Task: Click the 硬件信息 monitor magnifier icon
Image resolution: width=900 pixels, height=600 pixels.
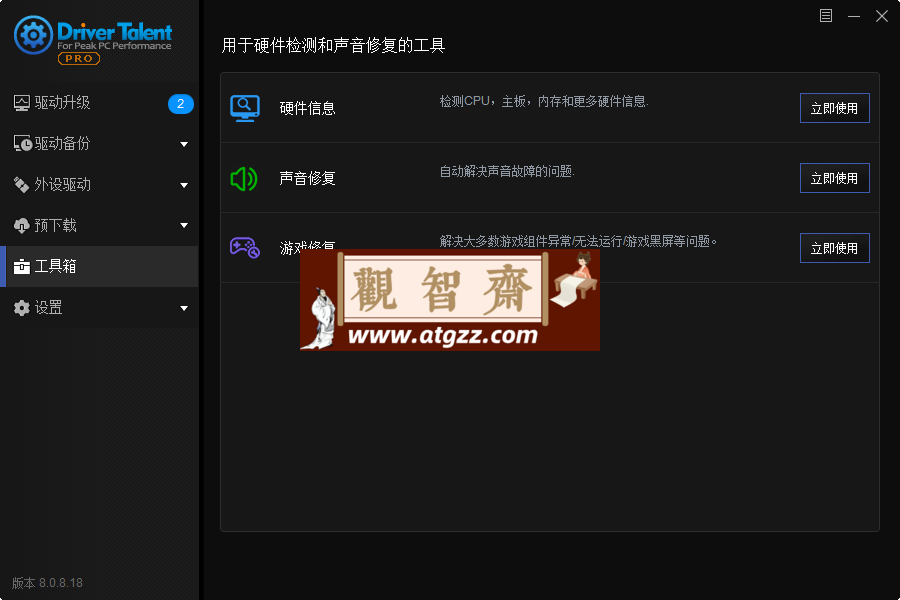Action: click(245, 108)
